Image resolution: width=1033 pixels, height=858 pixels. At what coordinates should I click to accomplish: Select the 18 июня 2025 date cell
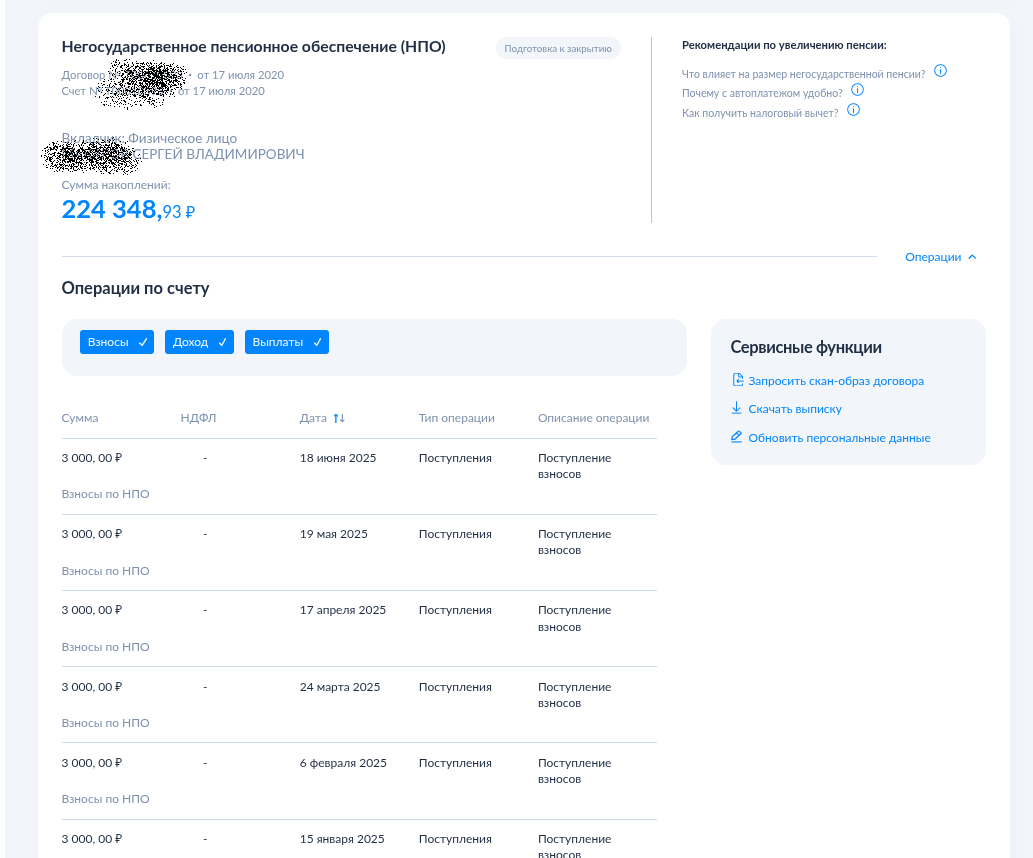tap(338, 458)
